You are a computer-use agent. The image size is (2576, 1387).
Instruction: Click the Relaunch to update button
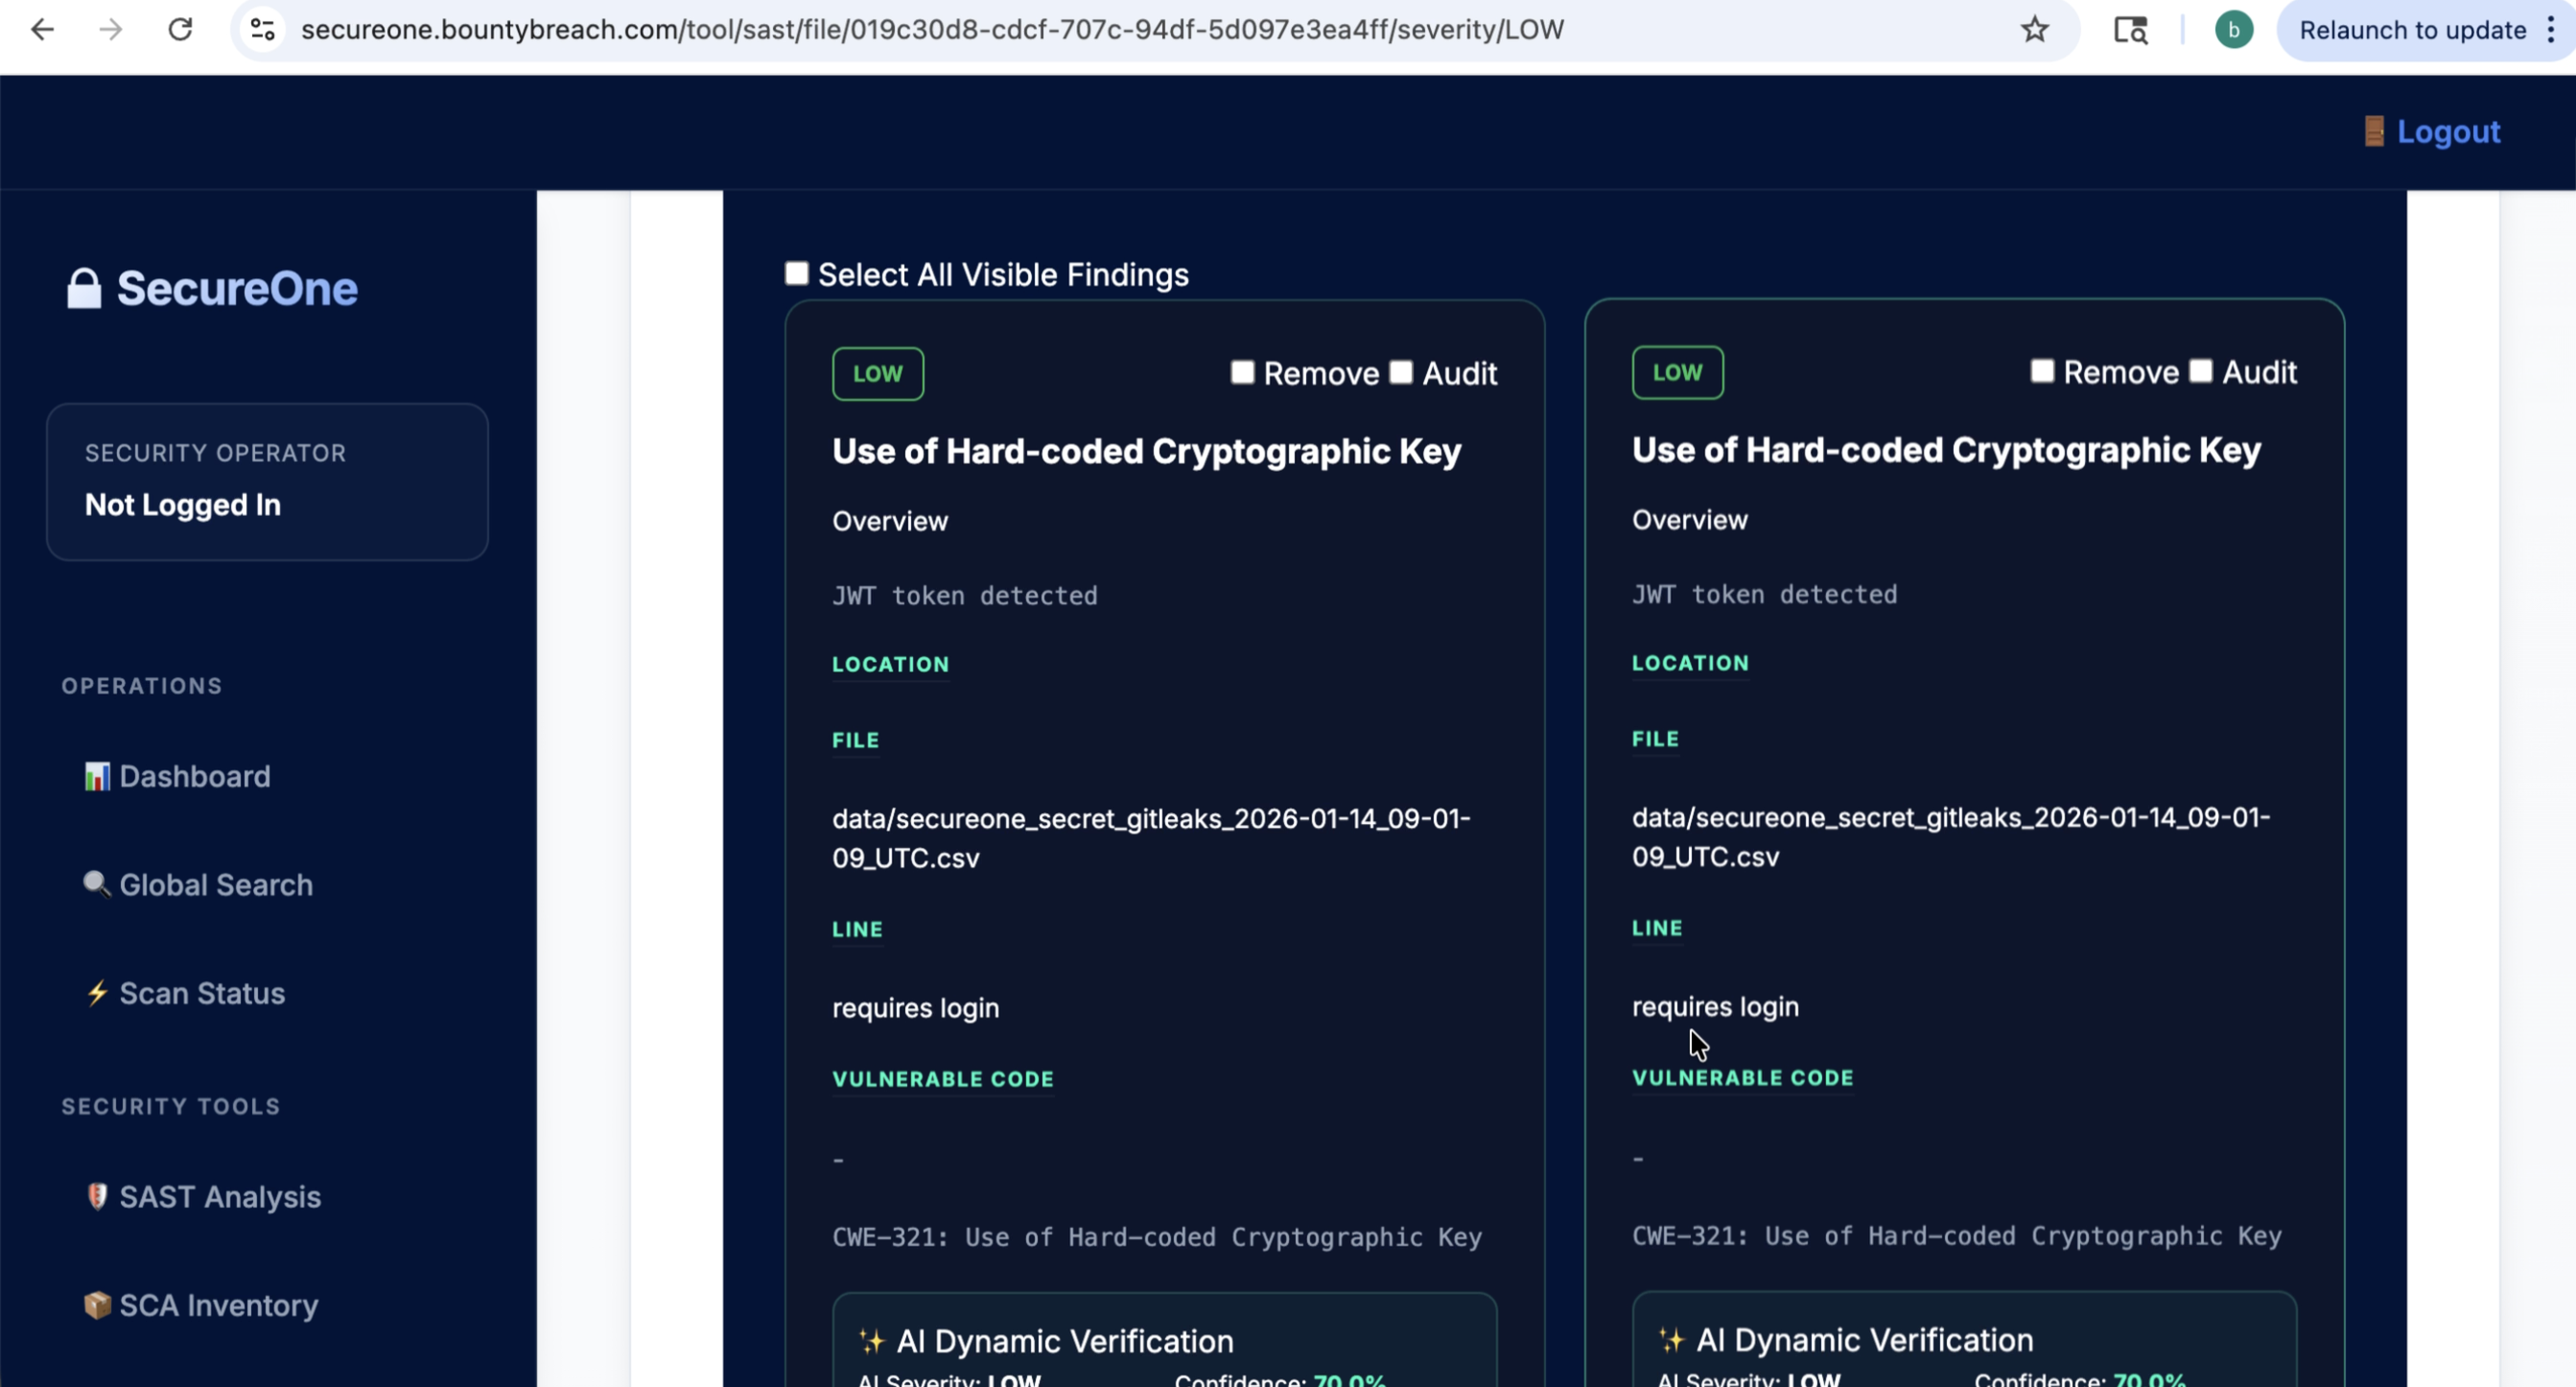[2412, 30]
